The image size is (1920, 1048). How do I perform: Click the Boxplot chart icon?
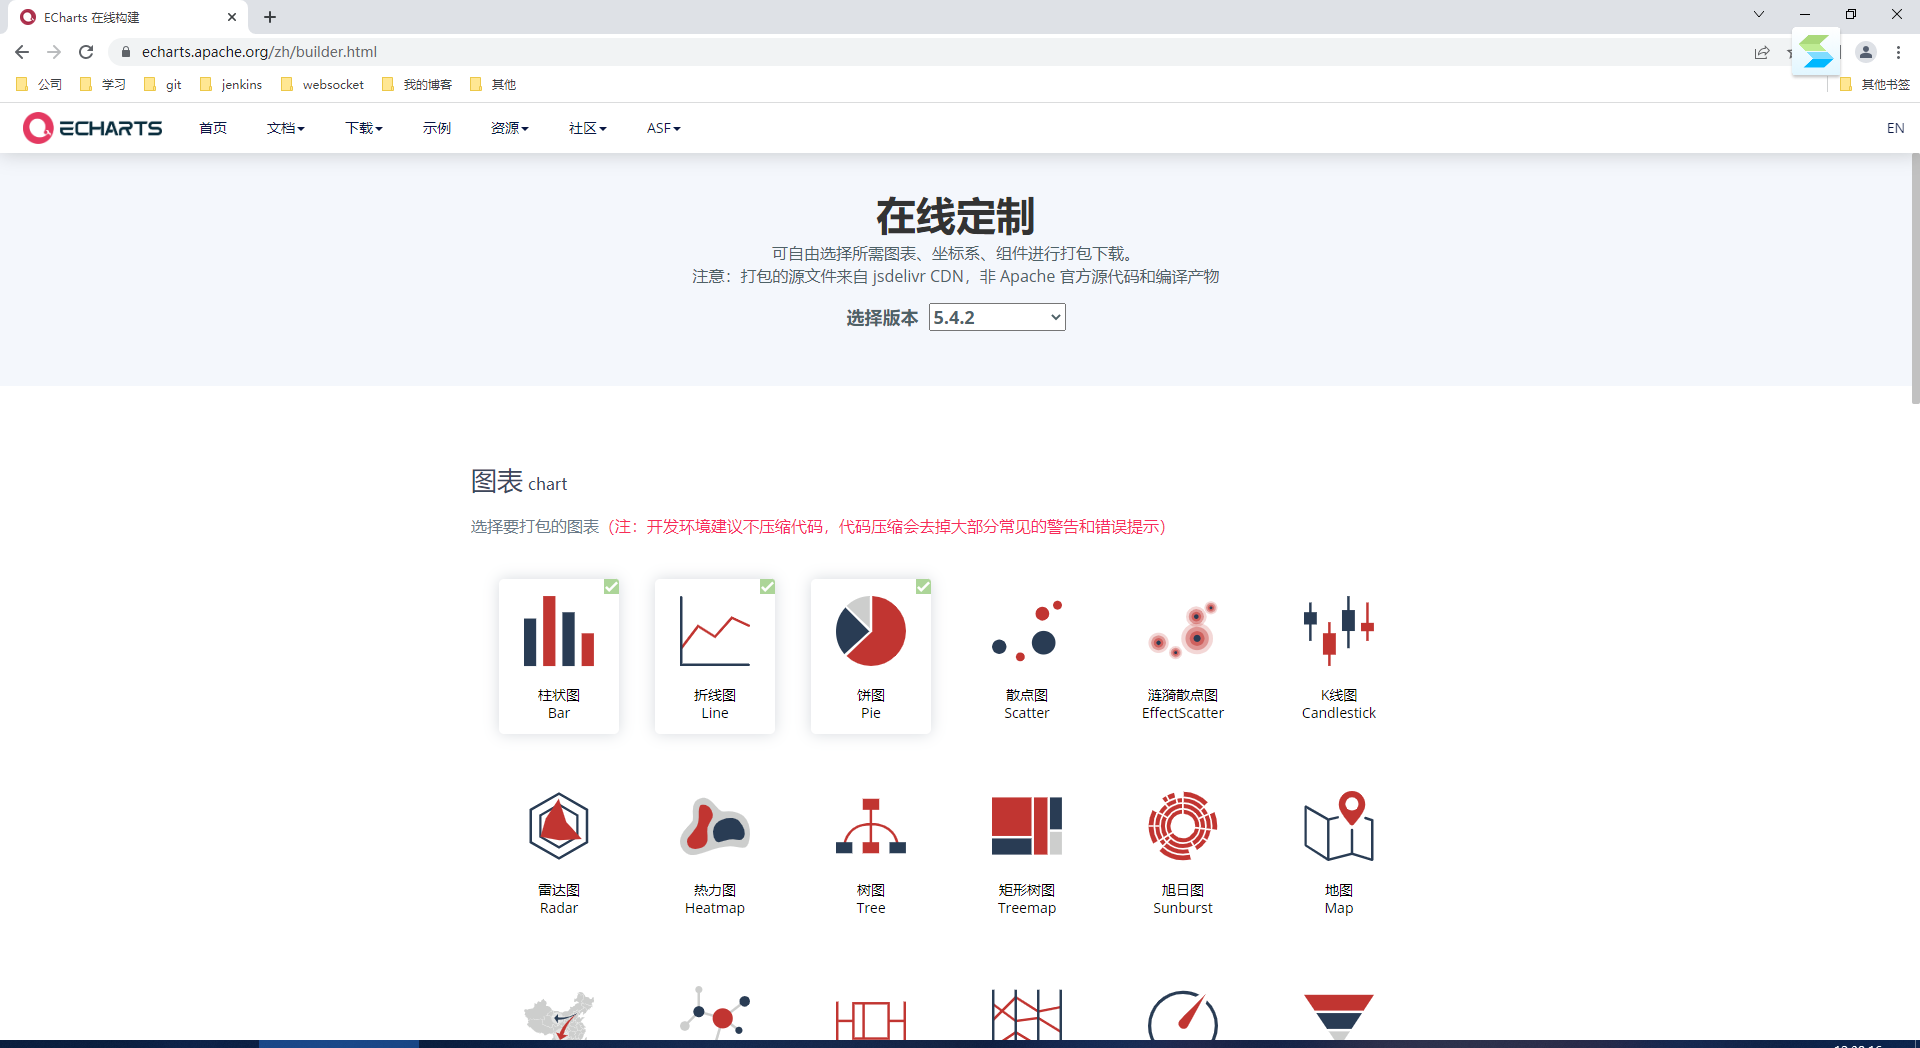tap(871, 1018)
